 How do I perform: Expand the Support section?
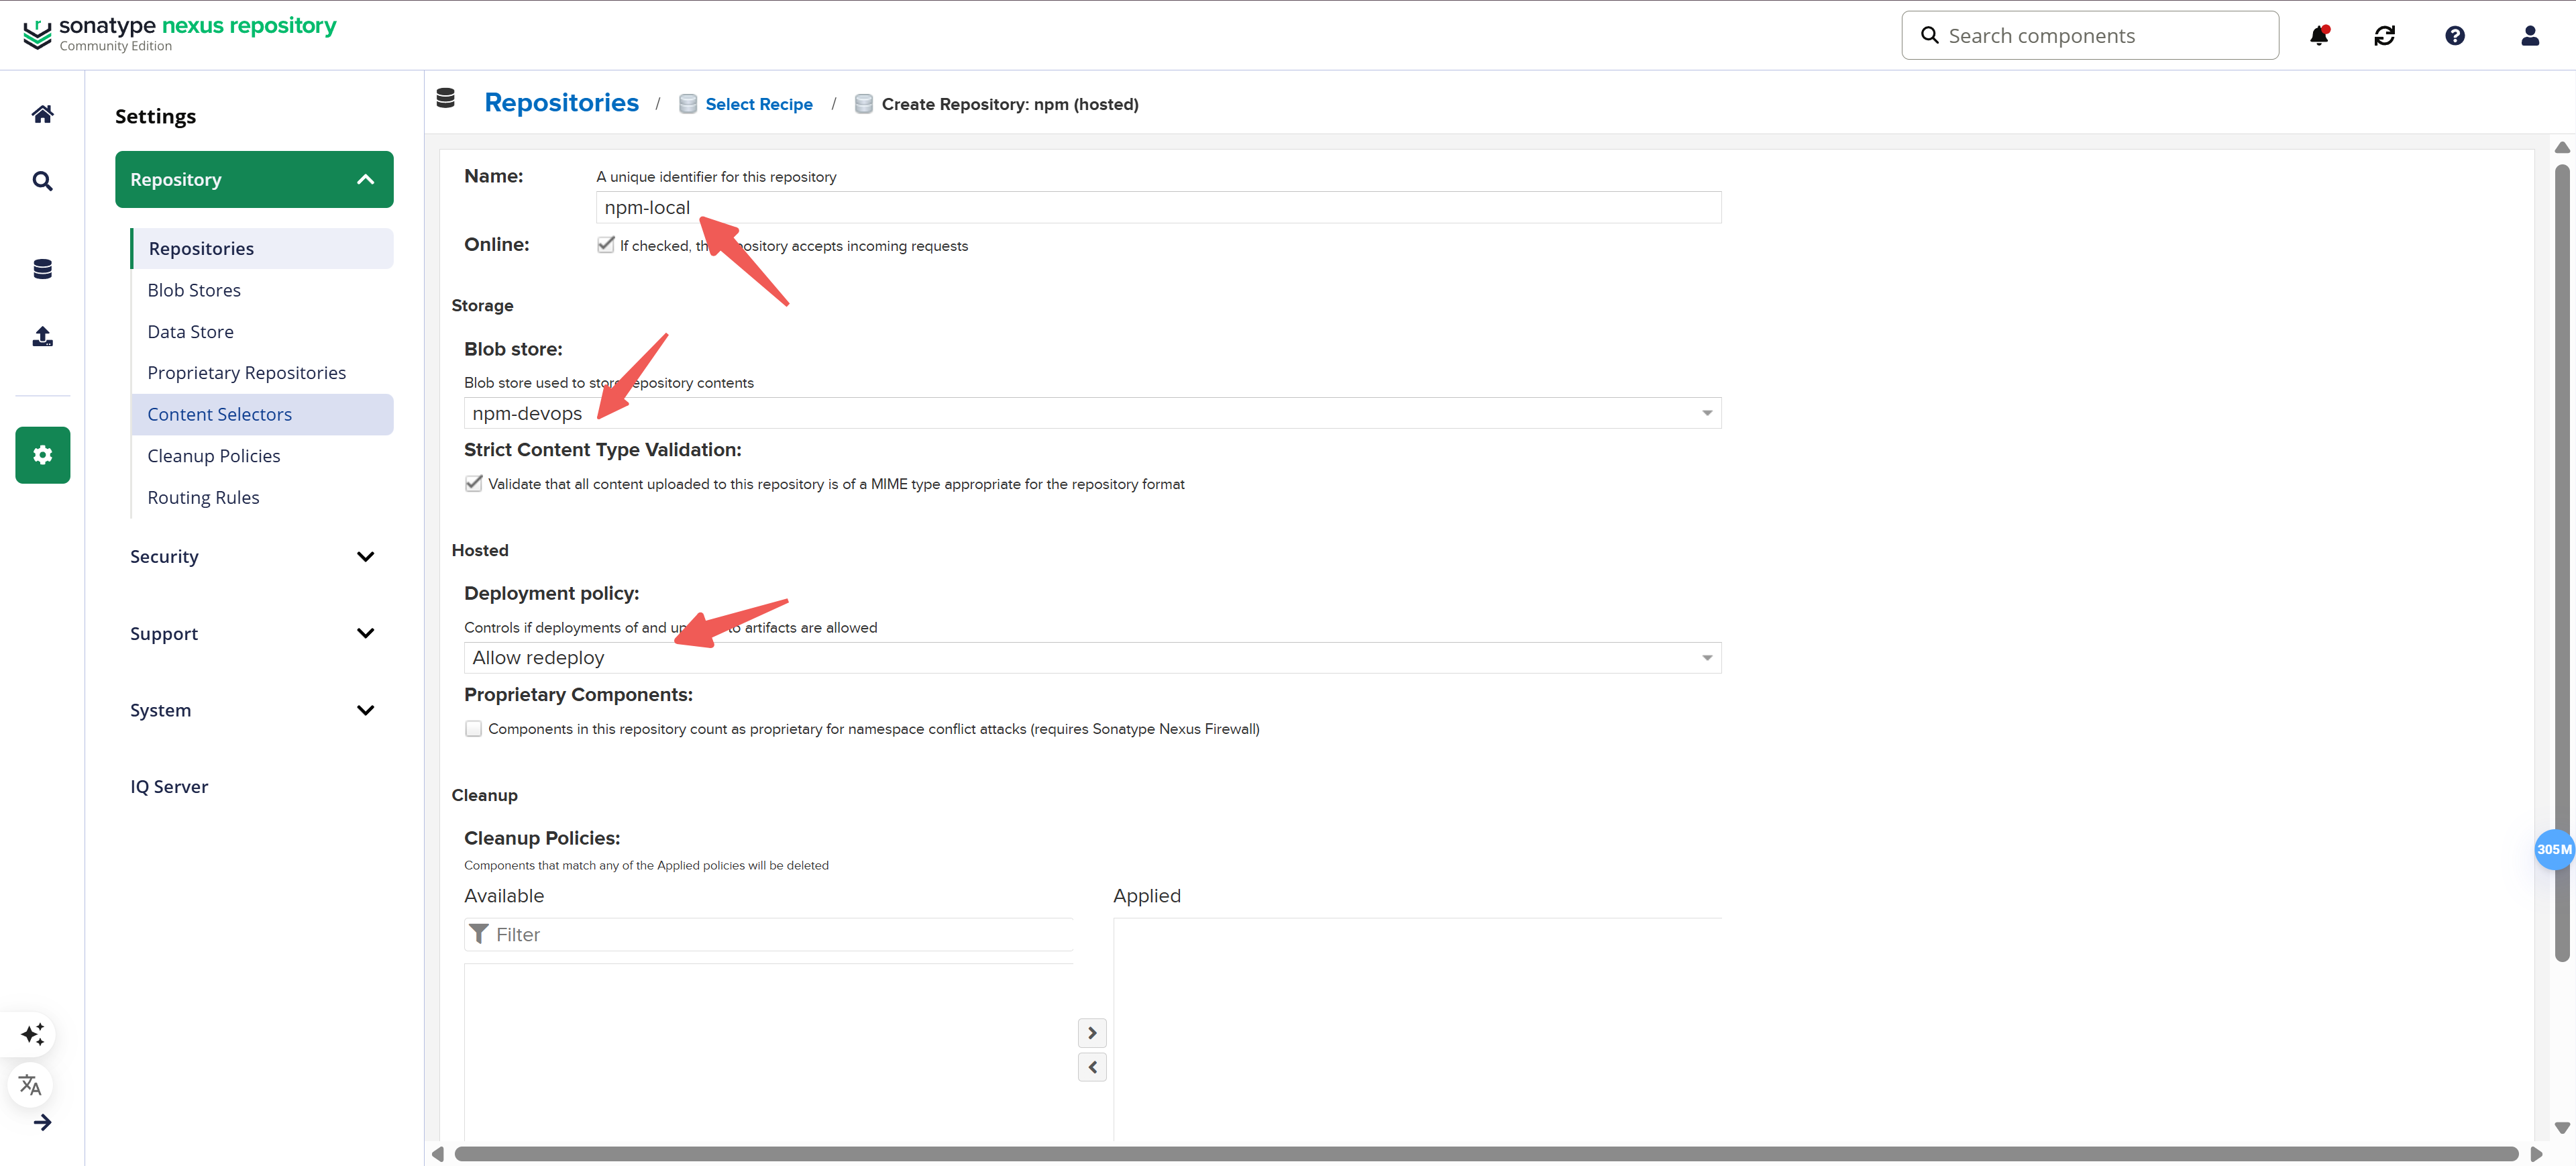(254, 634)
